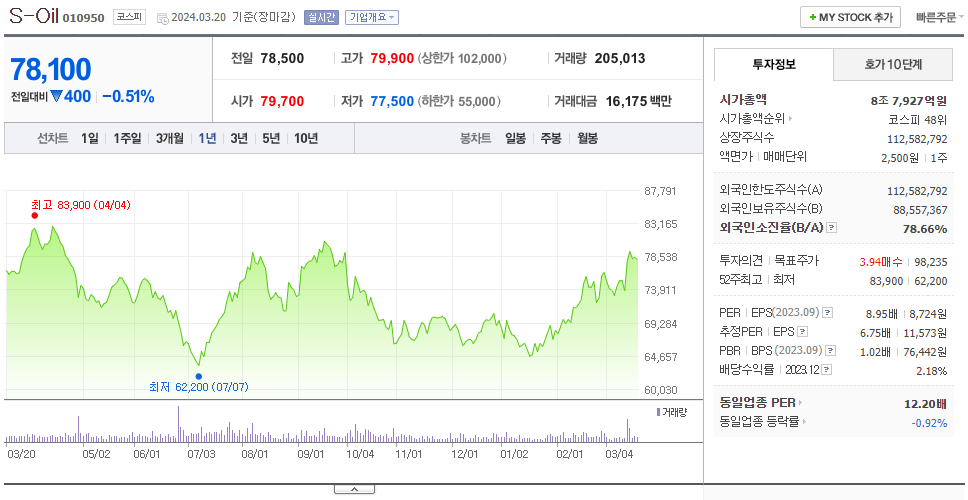Click the calendar icon beside 2024.03.20
The image size is (968, 500).
[x=163, y=19]
